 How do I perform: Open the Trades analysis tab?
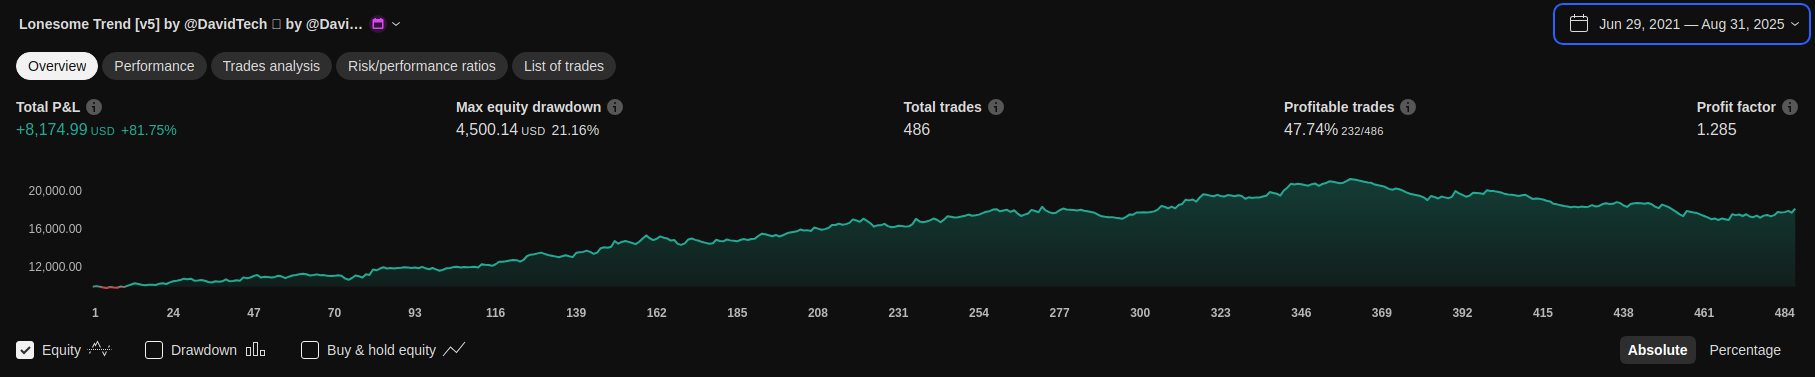pyautogui.click(x=271, y=66)
